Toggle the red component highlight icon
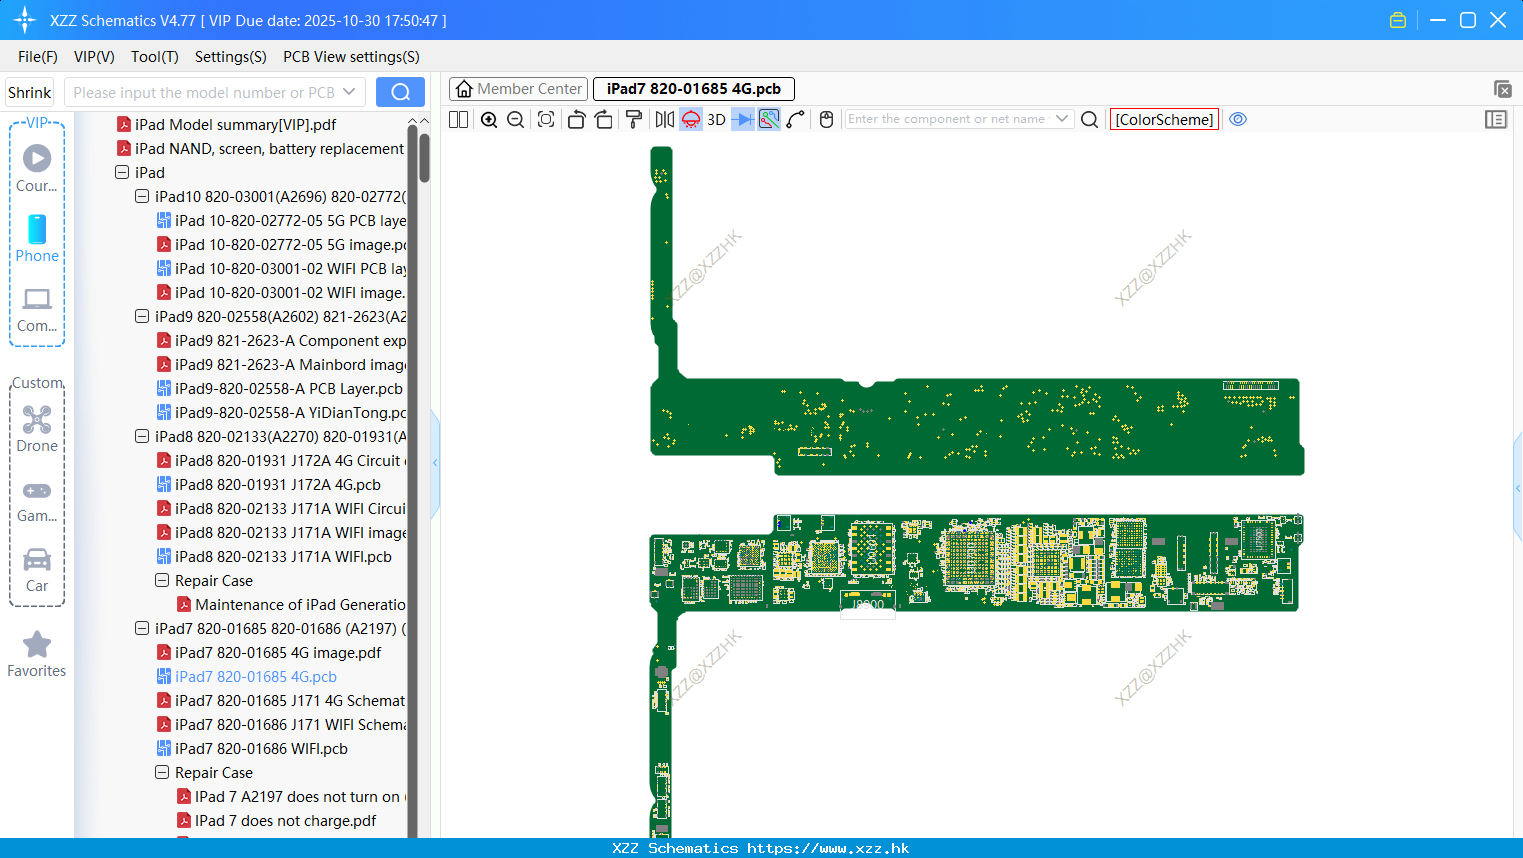 click(691, 119)
